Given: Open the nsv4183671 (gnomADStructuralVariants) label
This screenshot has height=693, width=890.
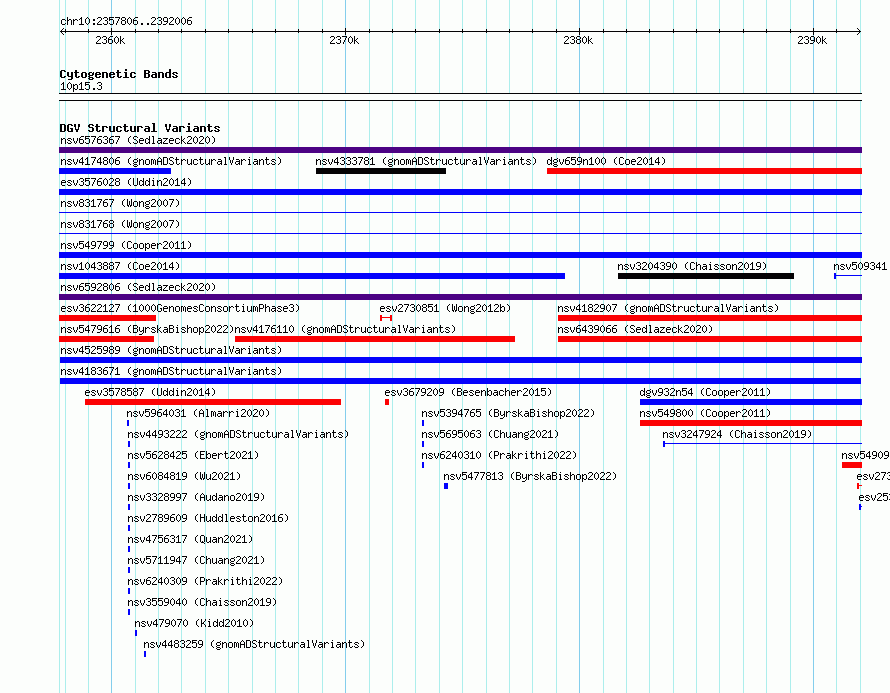Looking at the screenshot, I should coord(171,371).
